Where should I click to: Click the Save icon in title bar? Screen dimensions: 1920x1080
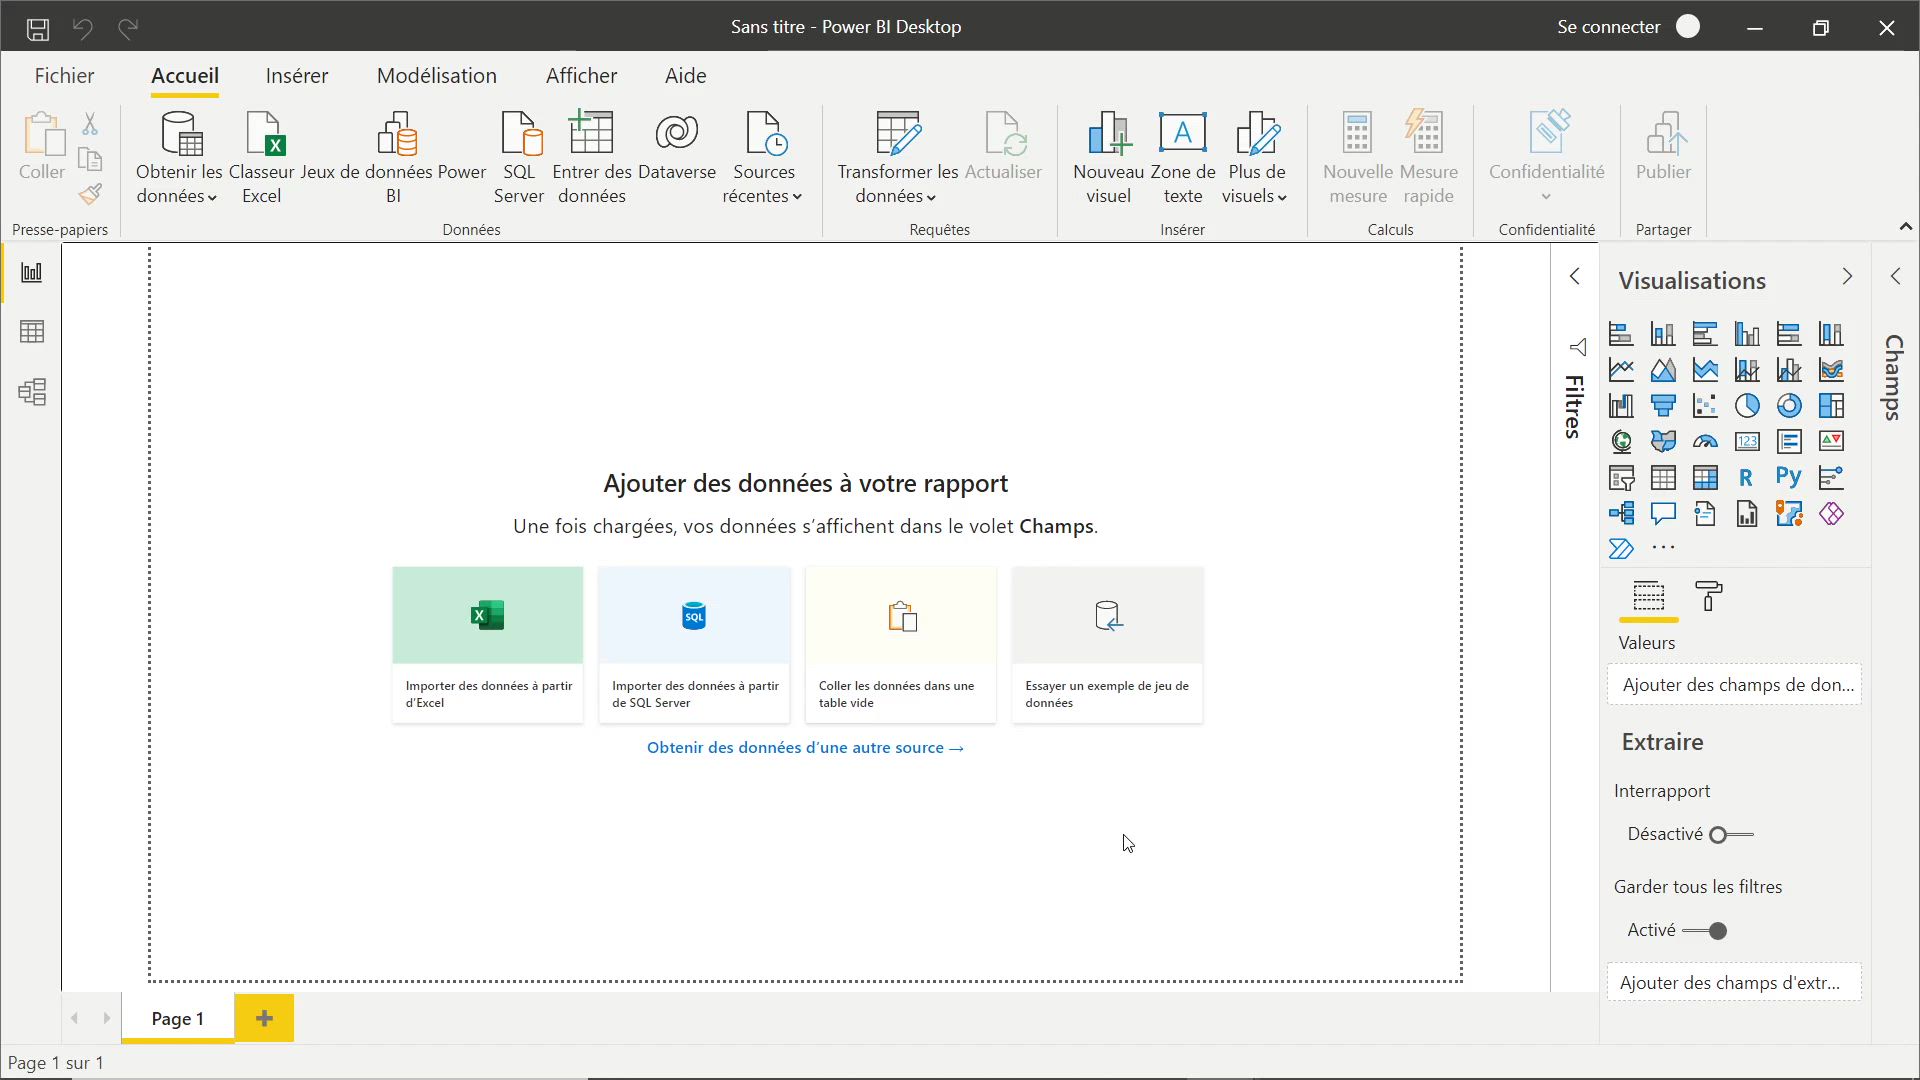[x=38, y=28]
